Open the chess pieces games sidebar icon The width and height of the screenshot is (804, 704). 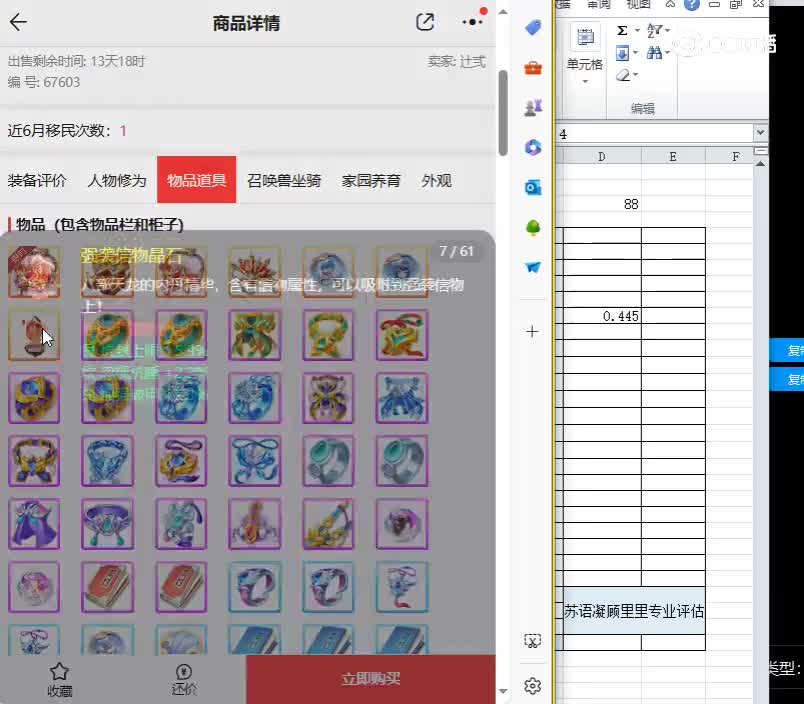click(x=533, y=108)
